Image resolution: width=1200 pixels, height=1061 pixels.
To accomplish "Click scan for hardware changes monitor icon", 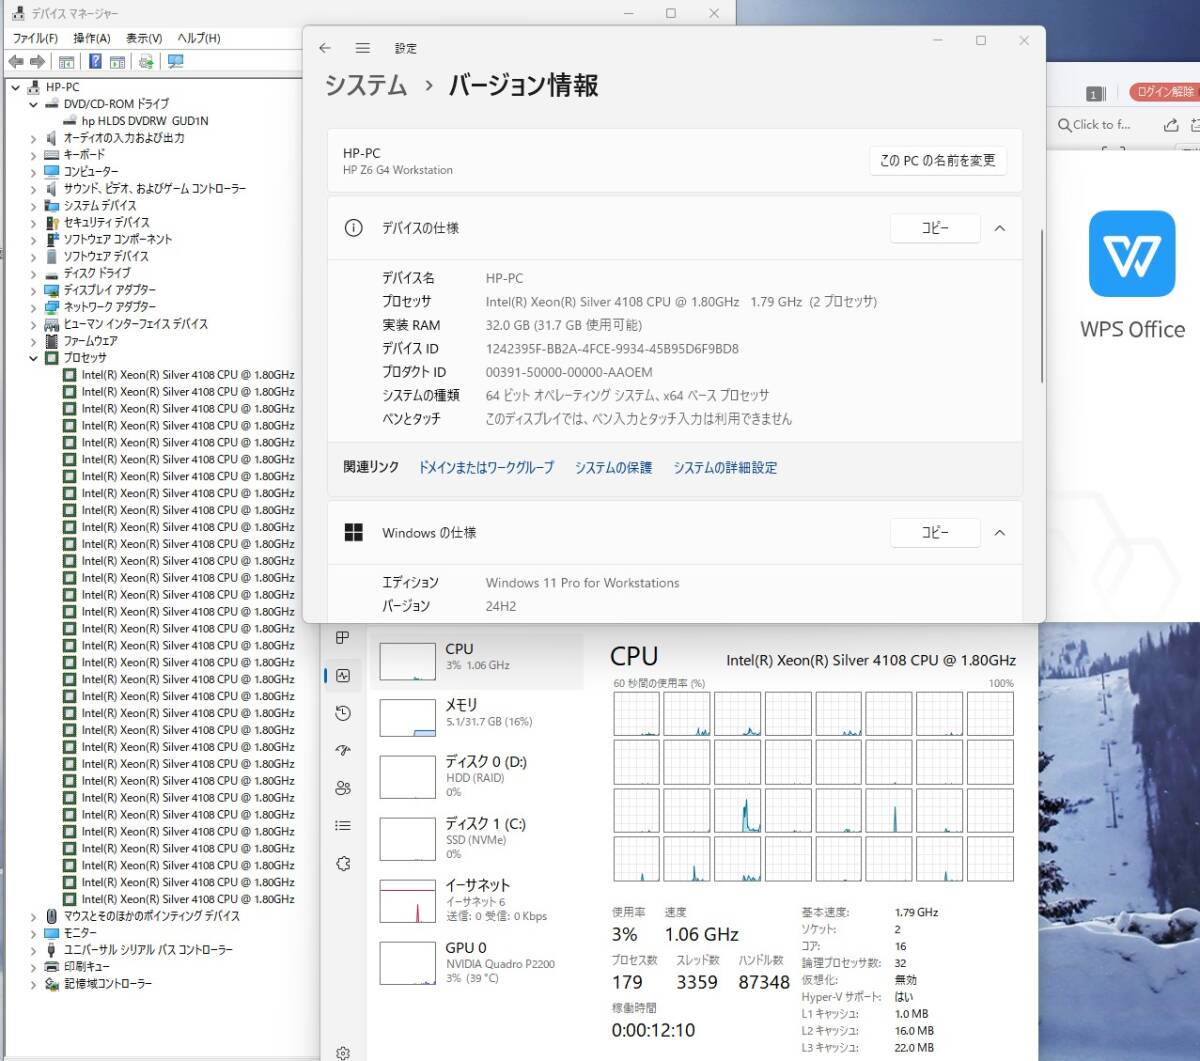I will pos(176,62).
